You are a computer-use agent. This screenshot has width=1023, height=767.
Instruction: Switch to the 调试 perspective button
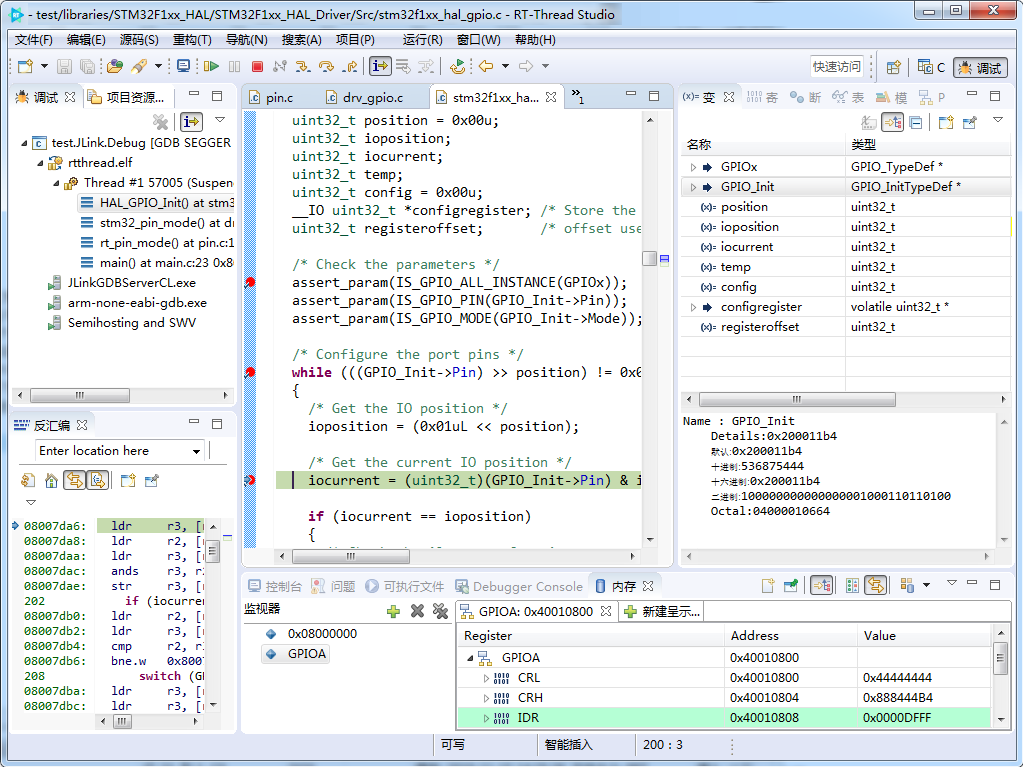[979, 68]
